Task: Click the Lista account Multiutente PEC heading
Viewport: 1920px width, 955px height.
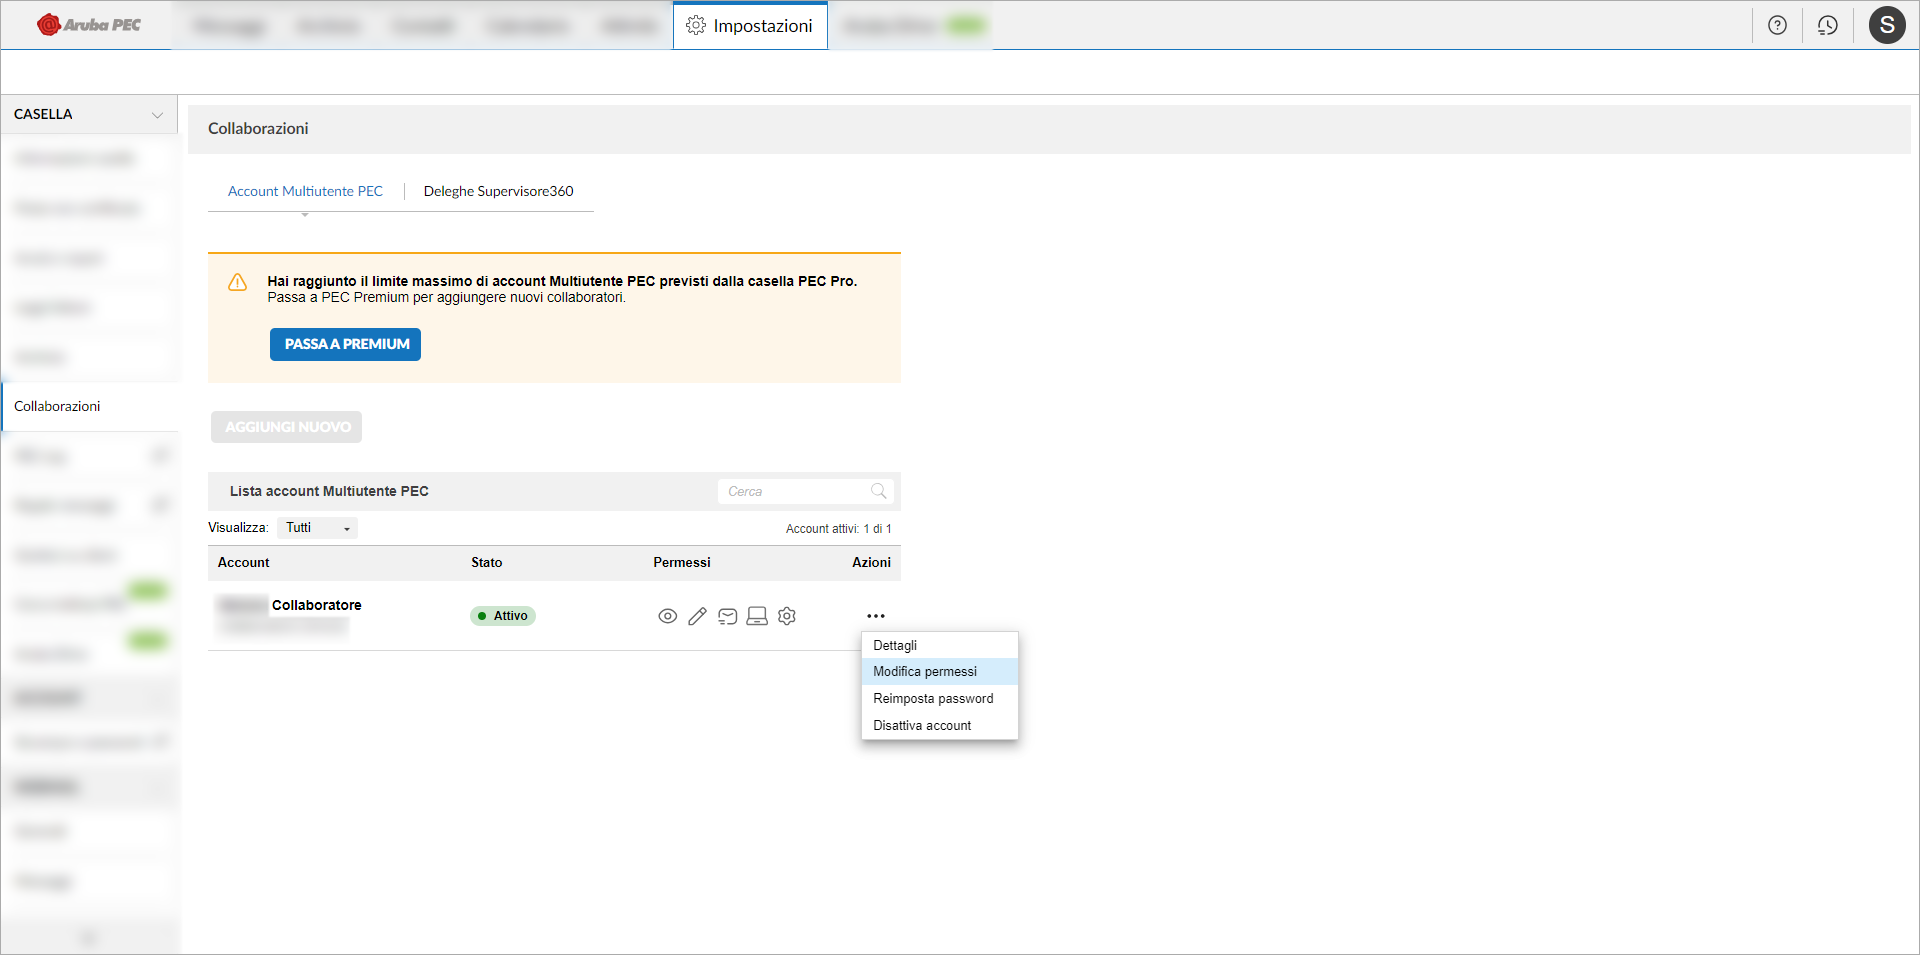Action: pos(329,491)
